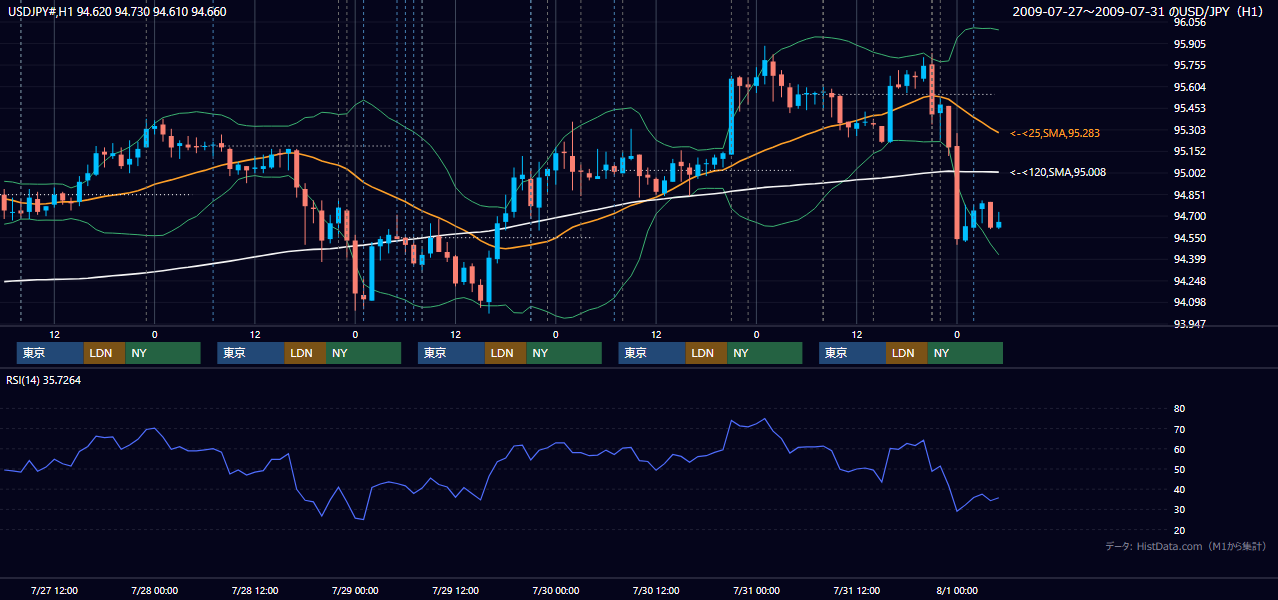The height and width of the screenshot is (600, 1278).
Task: Select the 7/29 12:00 time axis label
Action: click(455, 590)
